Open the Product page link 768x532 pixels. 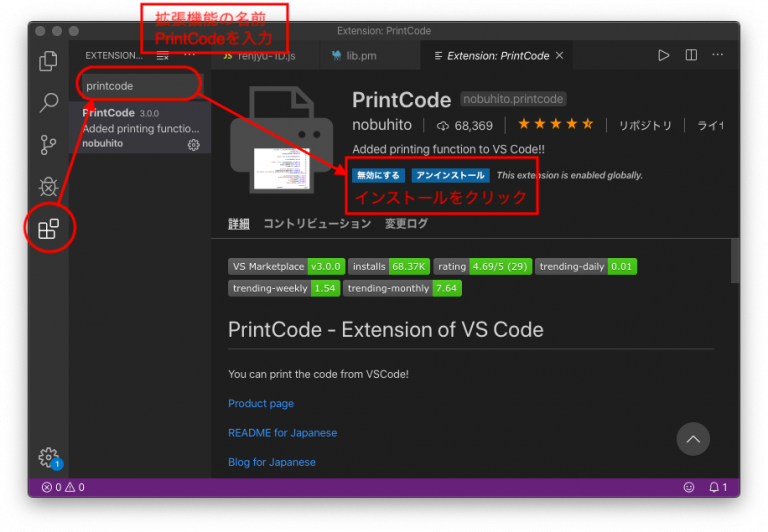[x=261, y=404]
